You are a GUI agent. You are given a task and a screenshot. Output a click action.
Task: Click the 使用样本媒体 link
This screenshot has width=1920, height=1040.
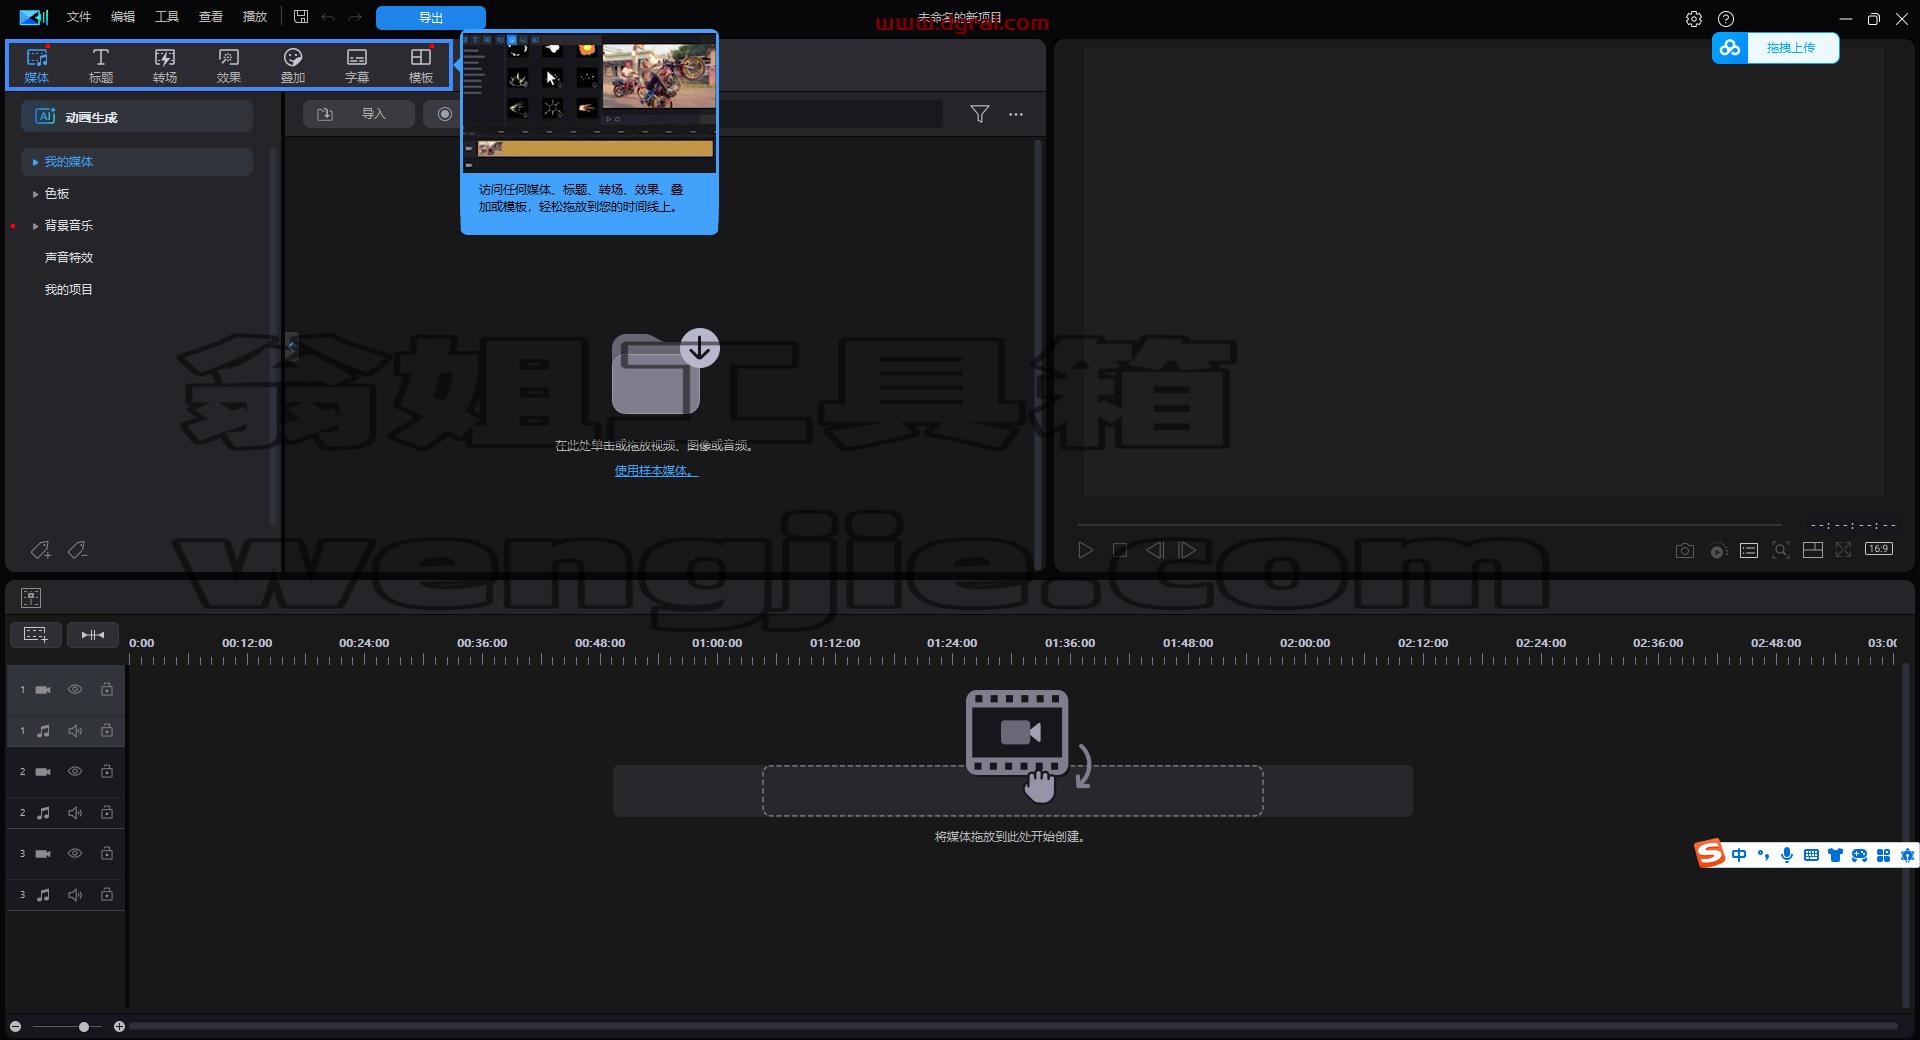point(656,471)
